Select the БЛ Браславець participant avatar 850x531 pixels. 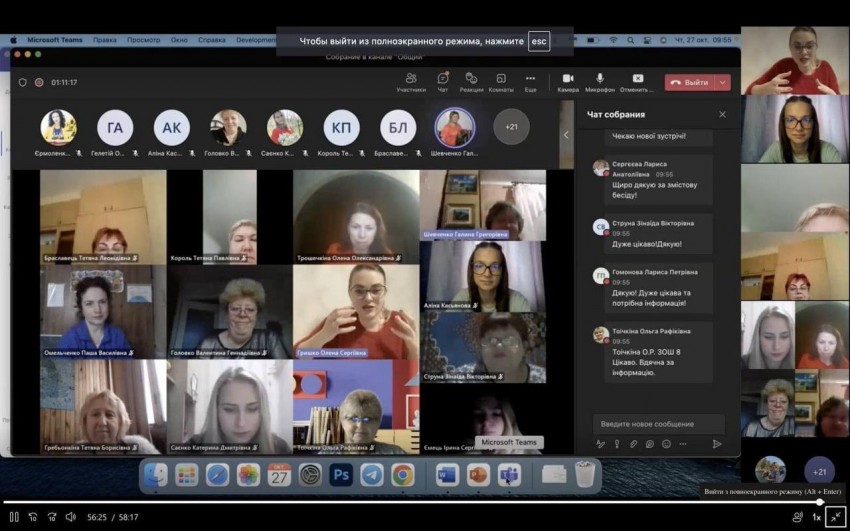click(x=398, y=127)
